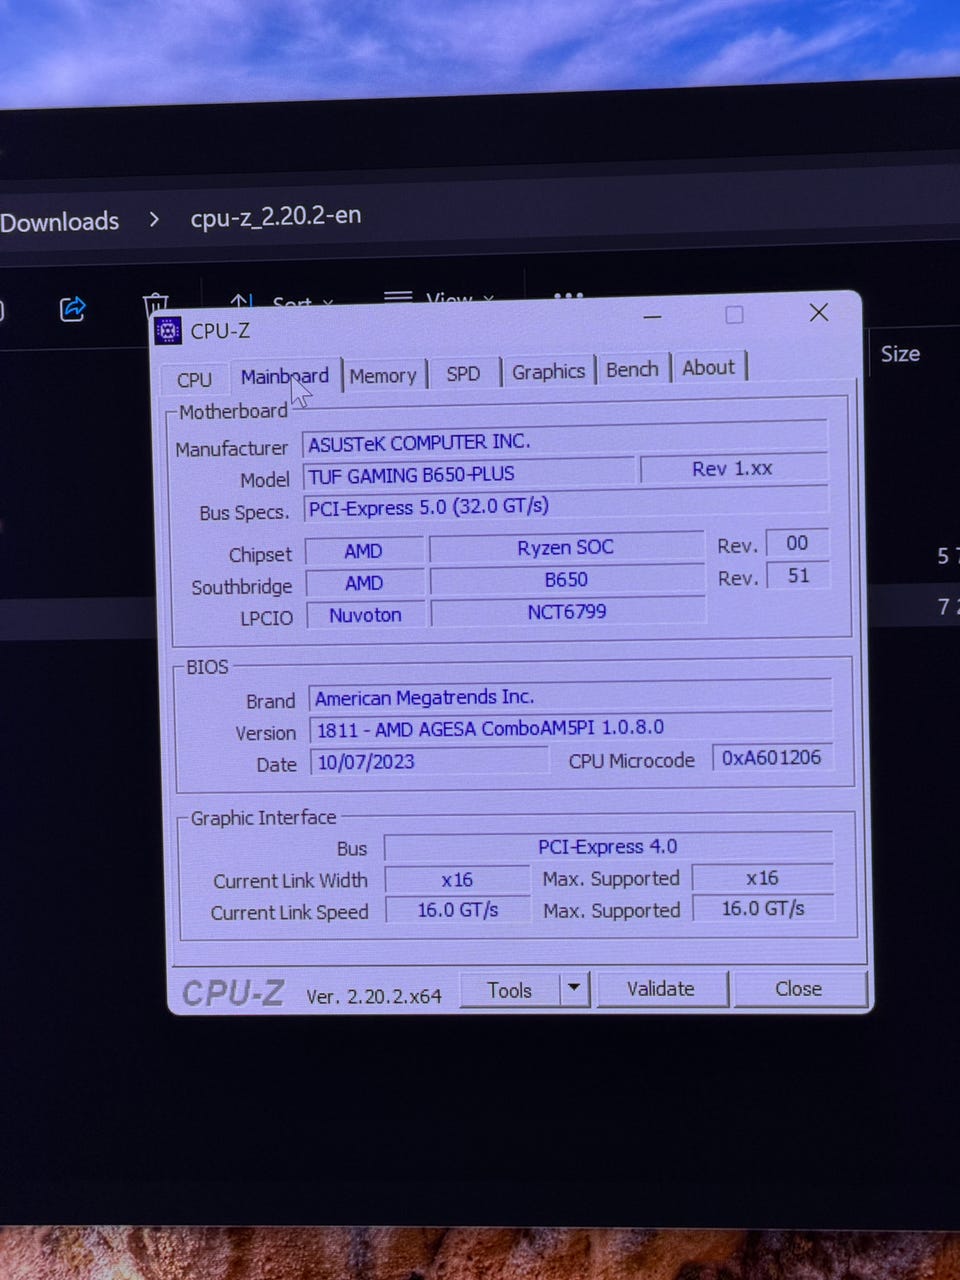Click the Southbridge Rev. 51 value
Viewport: 960px width, 1280px height.
(x=797, y=575)
